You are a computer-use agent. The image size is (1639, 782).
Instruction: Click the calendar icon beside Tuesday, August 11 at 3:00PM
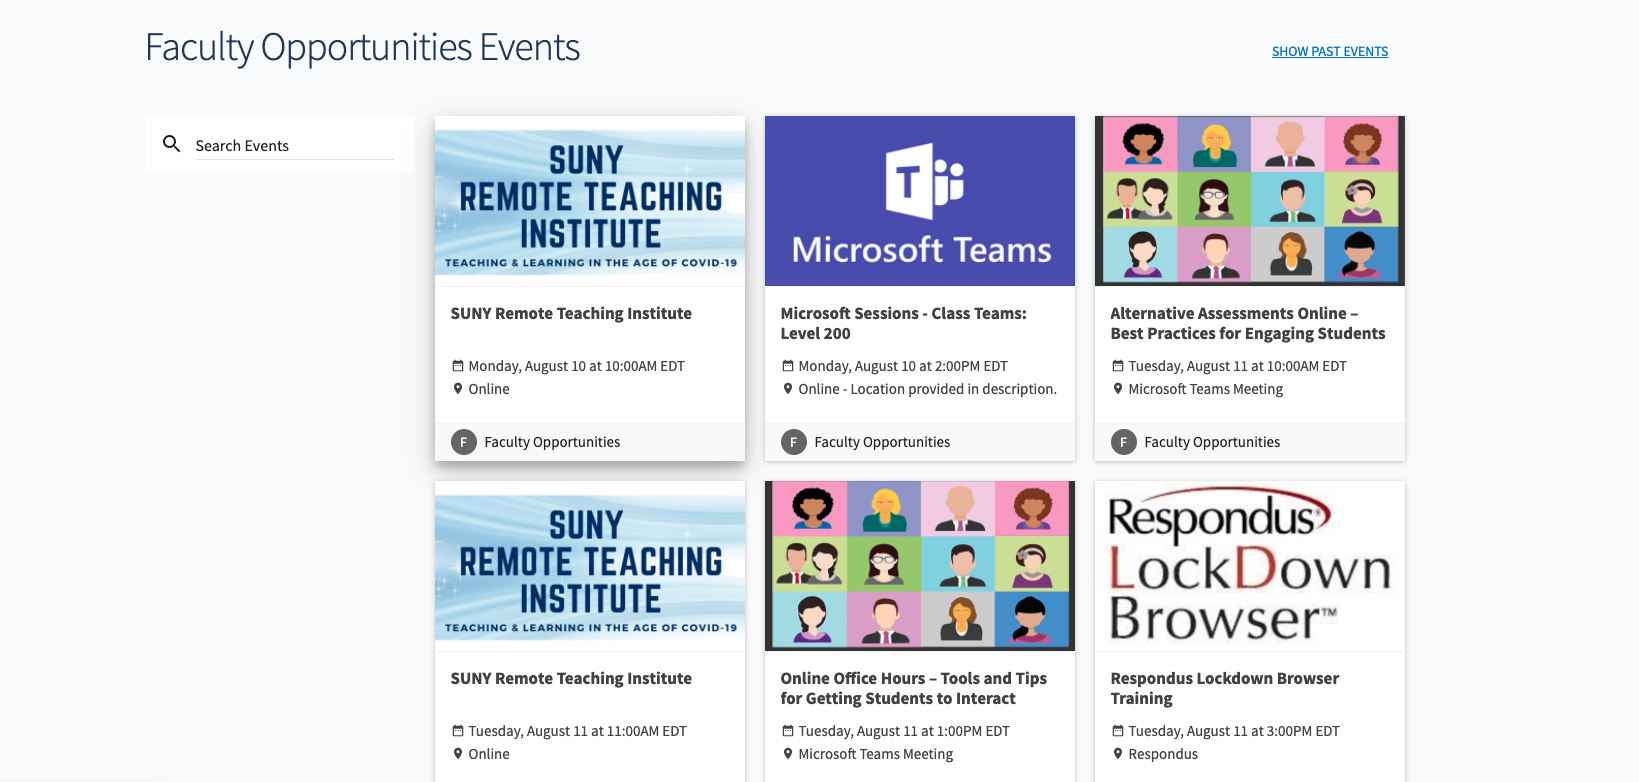(1118, 731)
